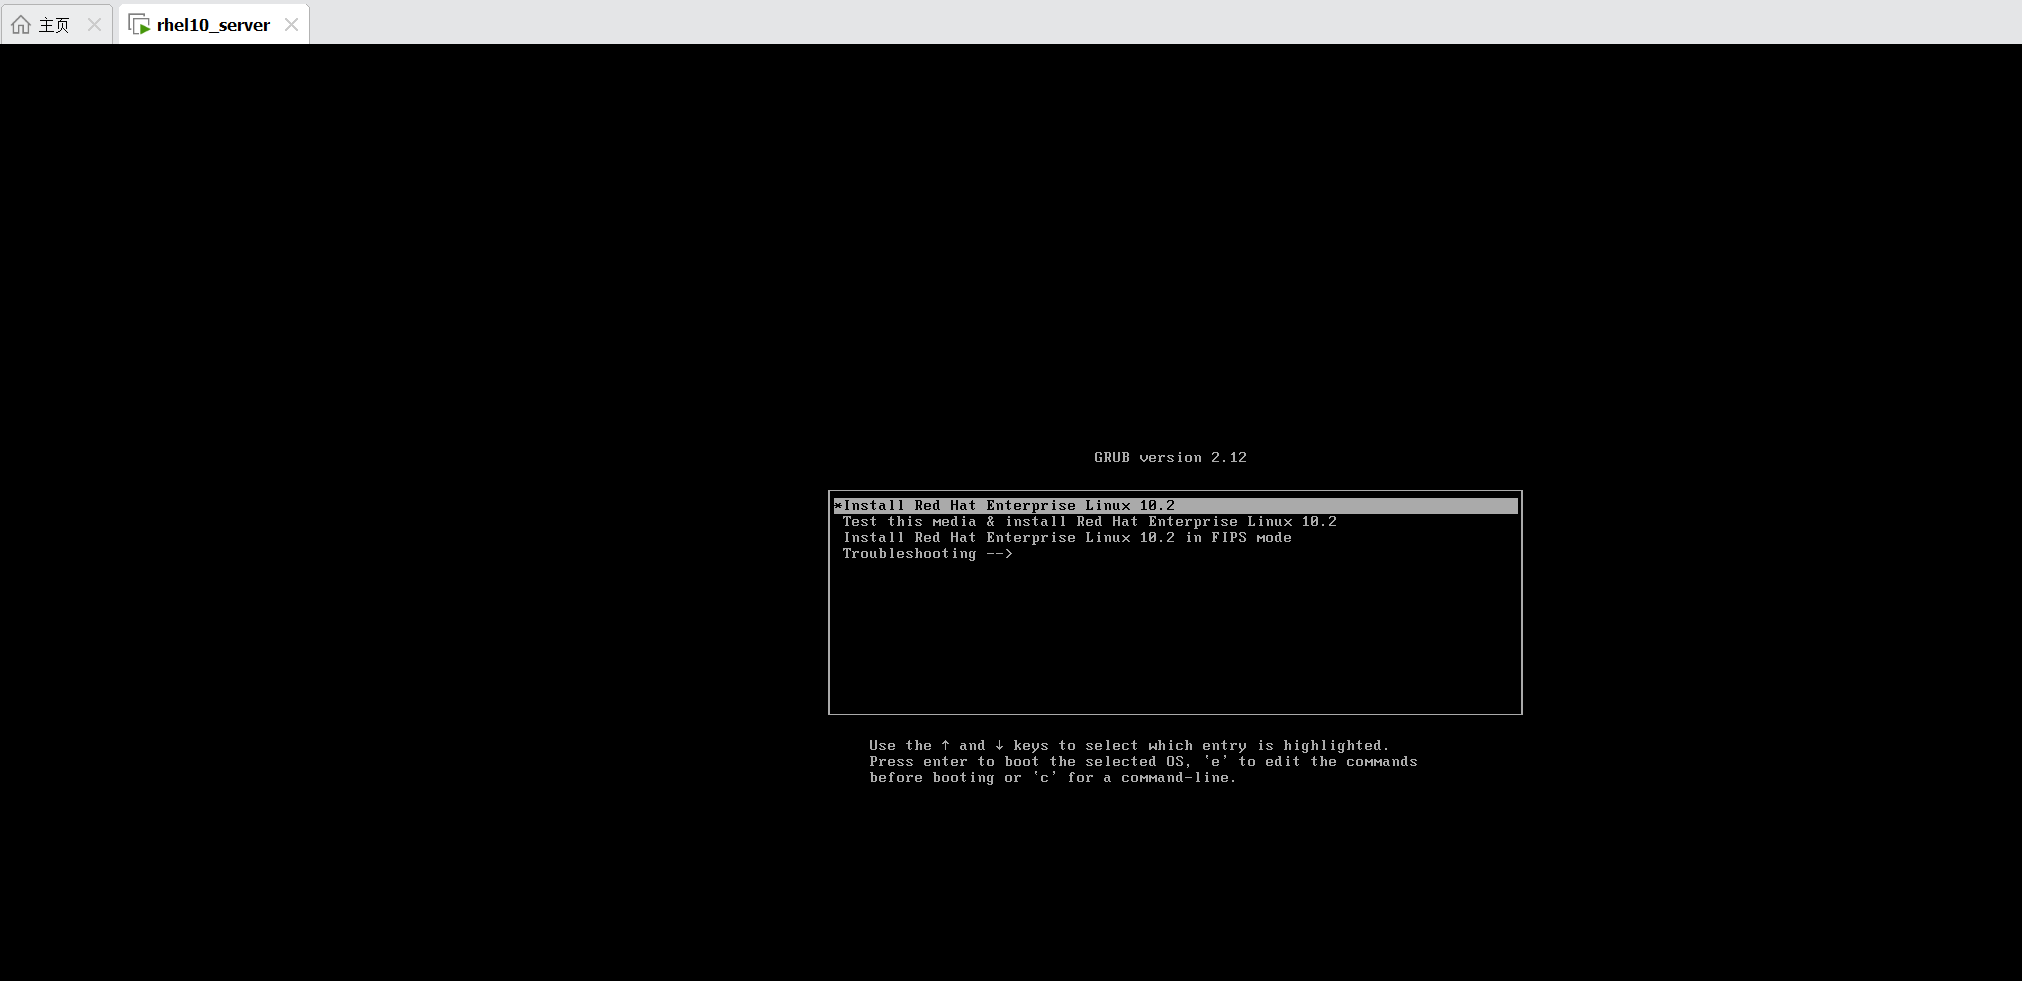The image size is (2022, 981).
Task: Close the rhel10_server tab
Action: coord(291,24)
